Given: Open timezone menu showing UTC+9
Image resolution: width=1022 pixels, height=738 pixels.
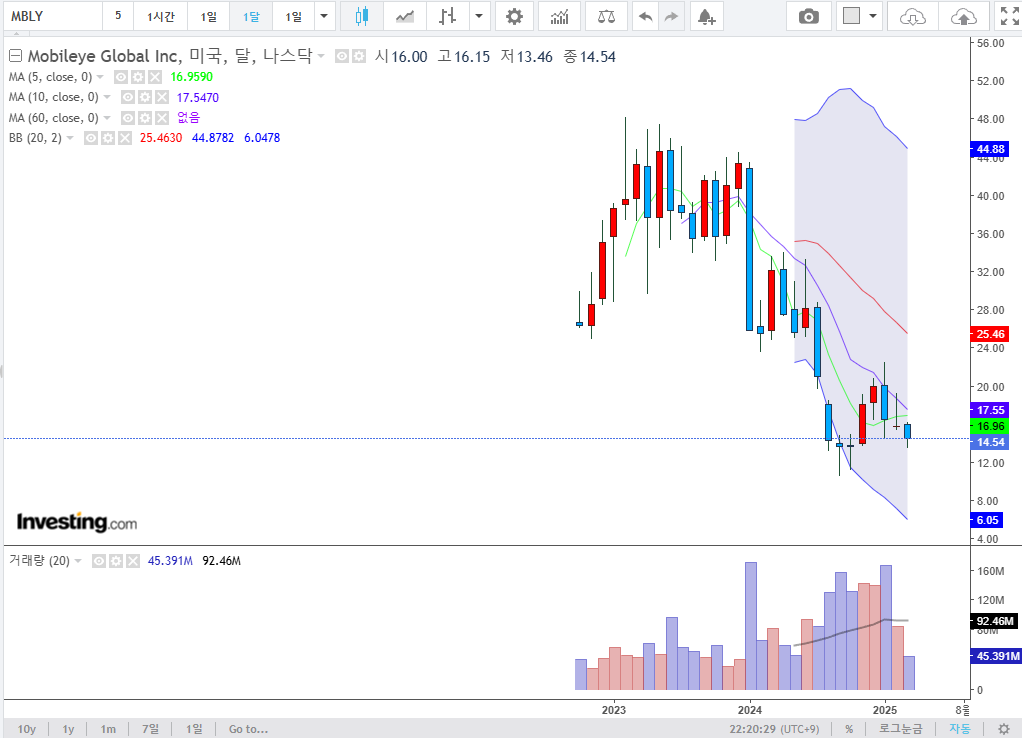Looking at the screenshot, I should [x=774, y=729].
